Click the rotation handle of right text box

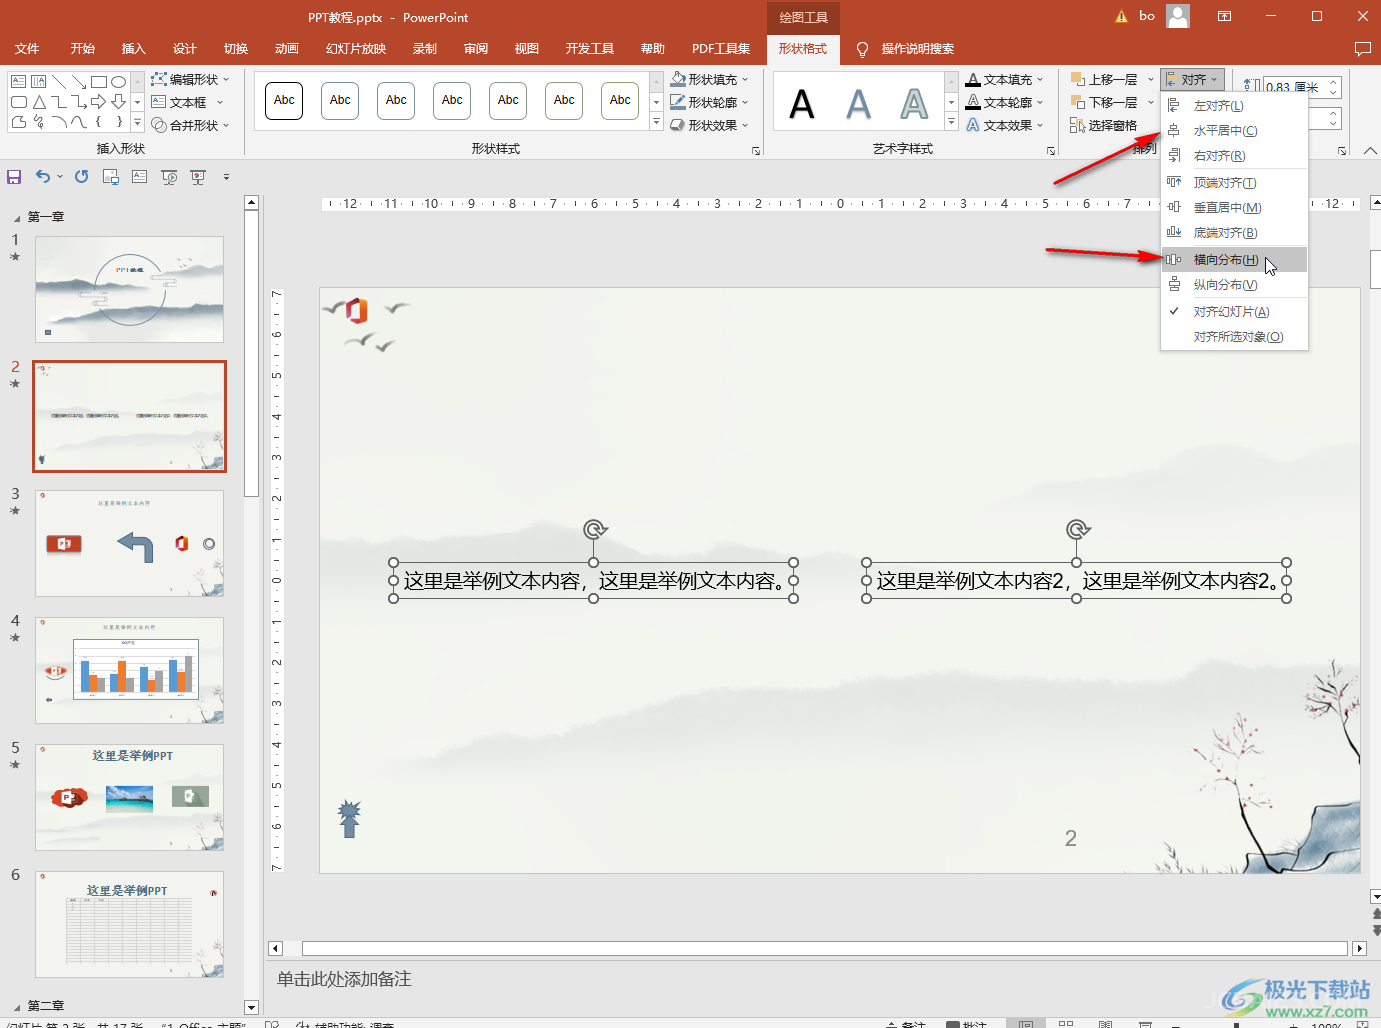tap(1077, 529)
